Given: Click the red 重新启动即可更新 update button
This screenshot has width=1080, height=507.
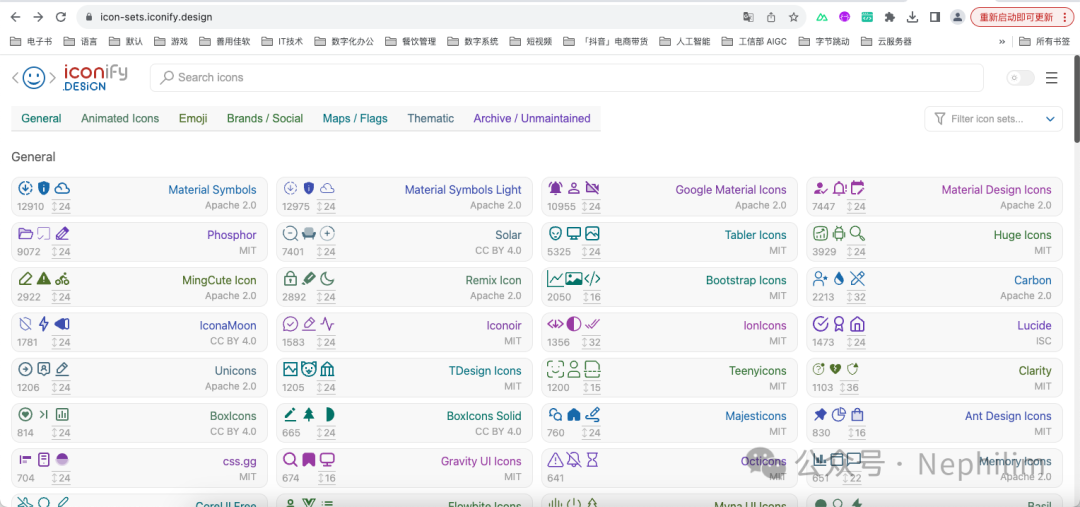Looking at the screenshot, I should tap(1021, 17).
